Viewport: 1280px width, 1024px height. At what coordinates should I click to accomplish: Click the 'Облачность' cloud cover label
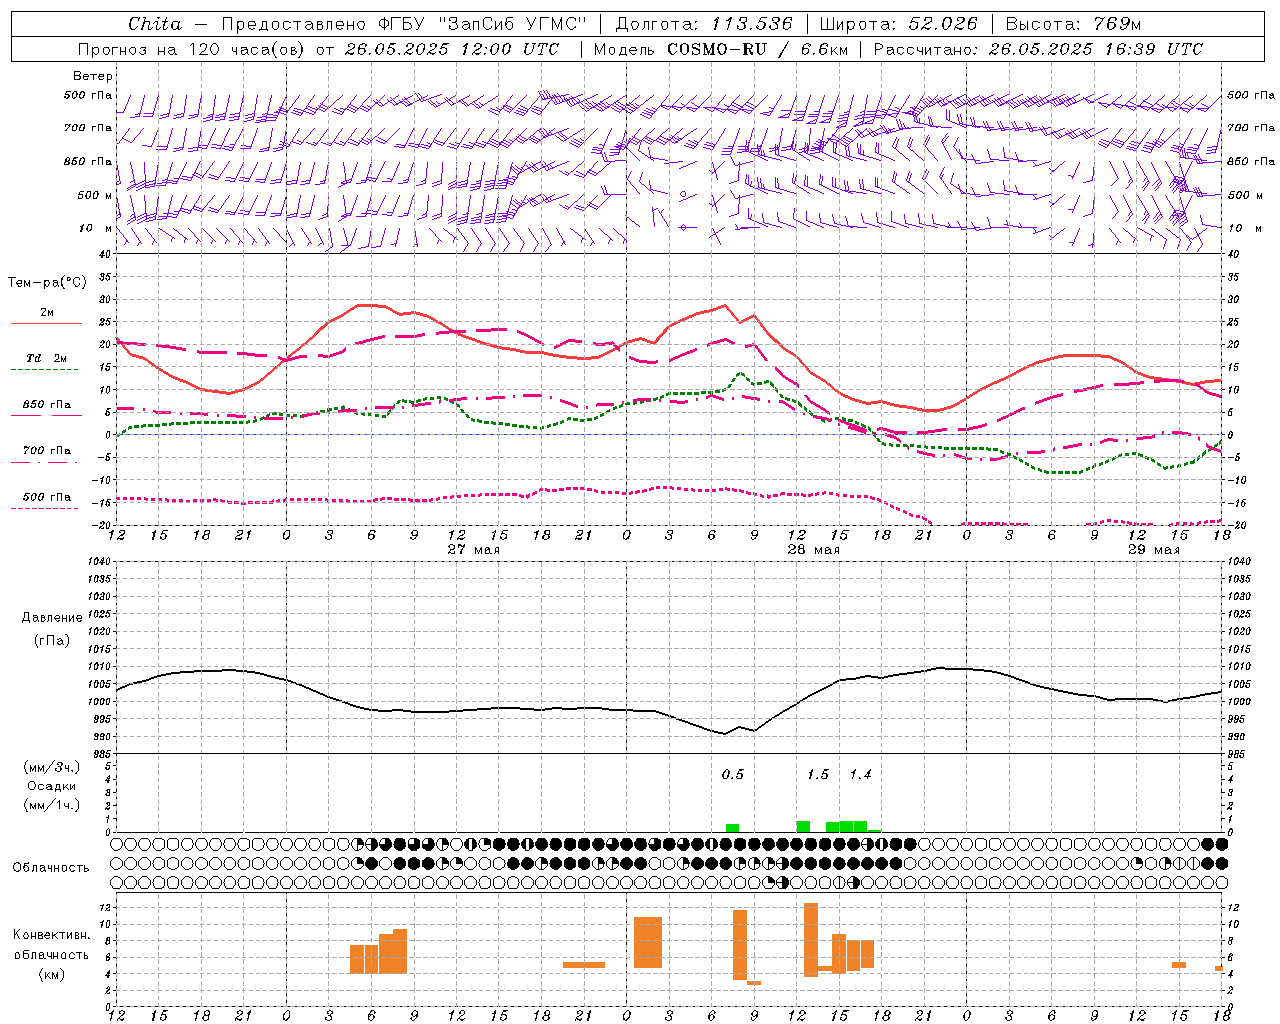51,868
